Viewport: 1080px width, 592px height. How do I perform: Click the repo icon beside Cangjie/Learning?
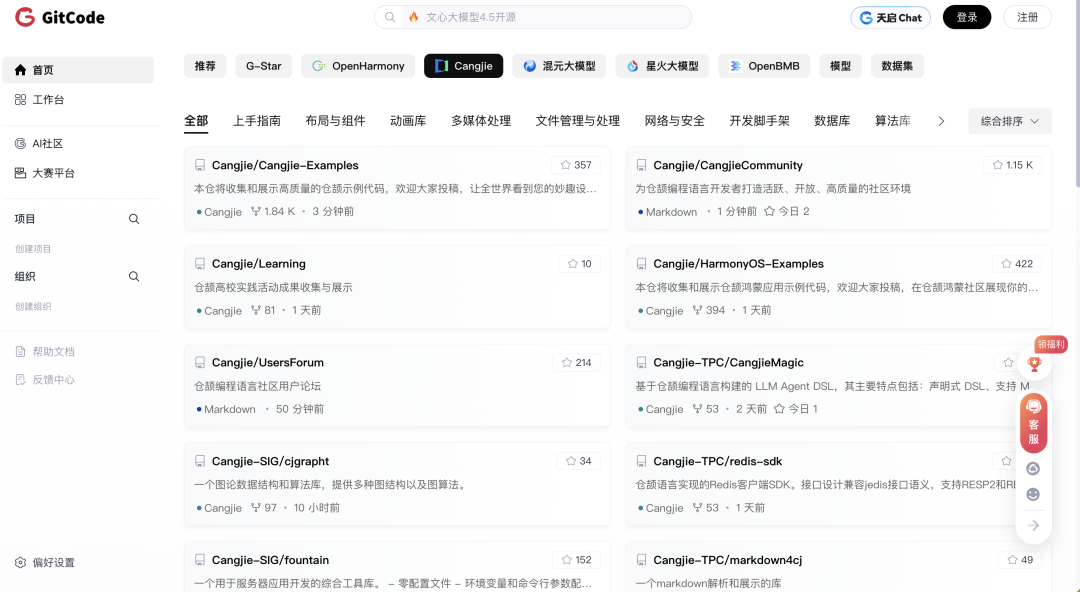tap(200, 264)
